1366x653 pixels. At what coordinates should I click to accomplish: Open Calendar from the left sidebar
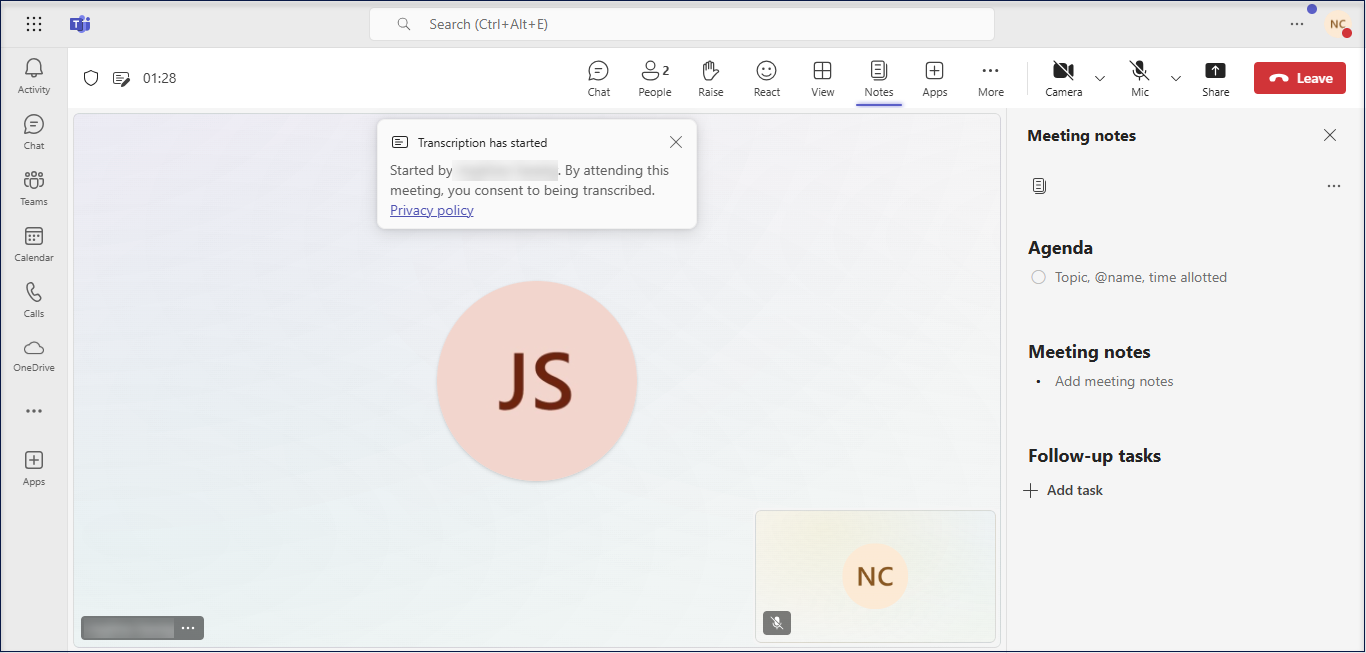[x=34, y=244]
